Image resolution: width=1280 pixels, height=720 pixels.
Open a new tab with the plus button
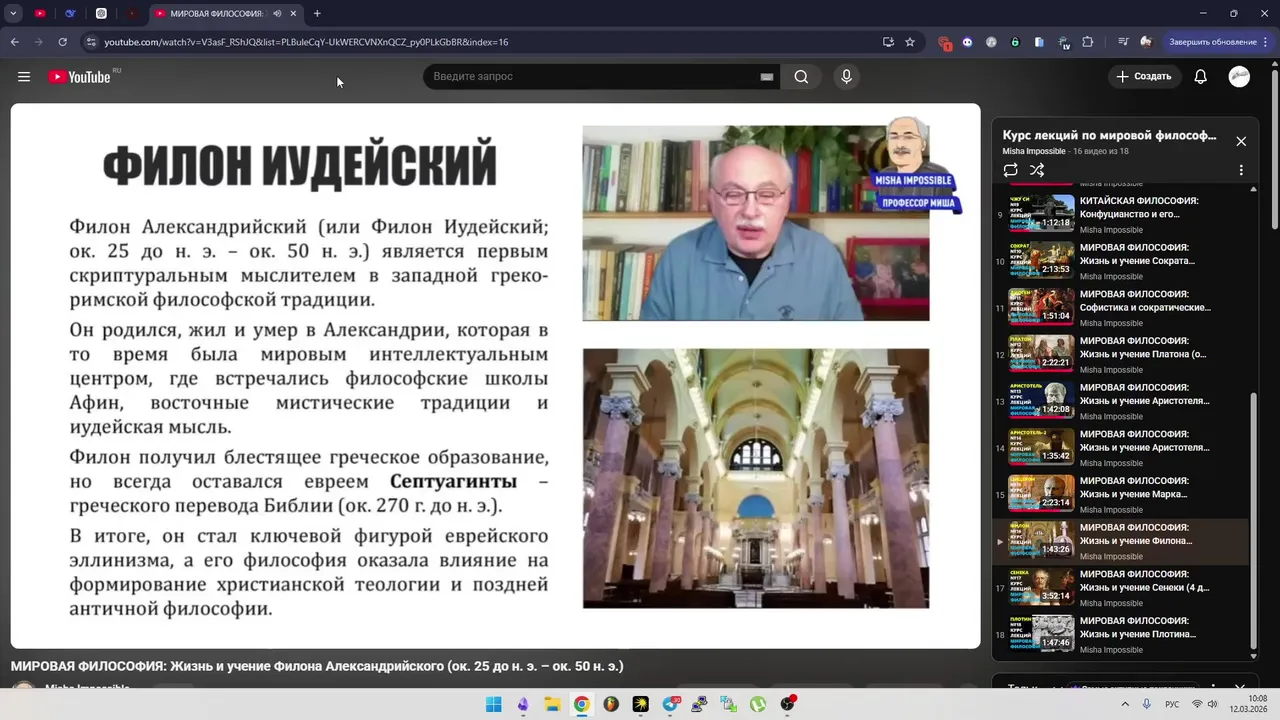click(x=317, y=14)
